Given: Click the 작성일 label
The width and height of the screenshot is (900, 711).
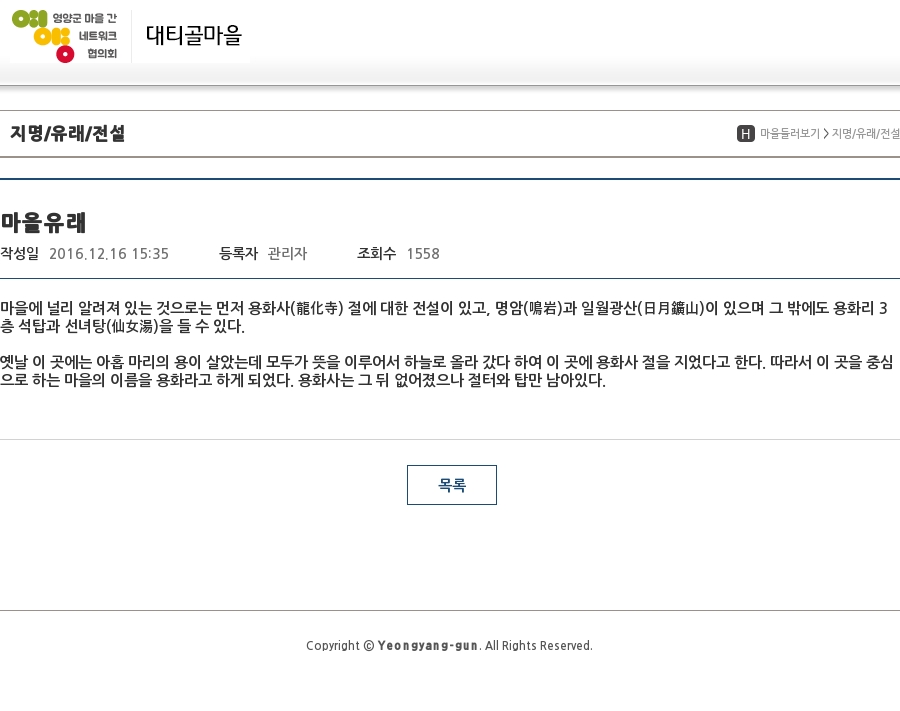Looking at the screenshot, I should coord(20,254).
